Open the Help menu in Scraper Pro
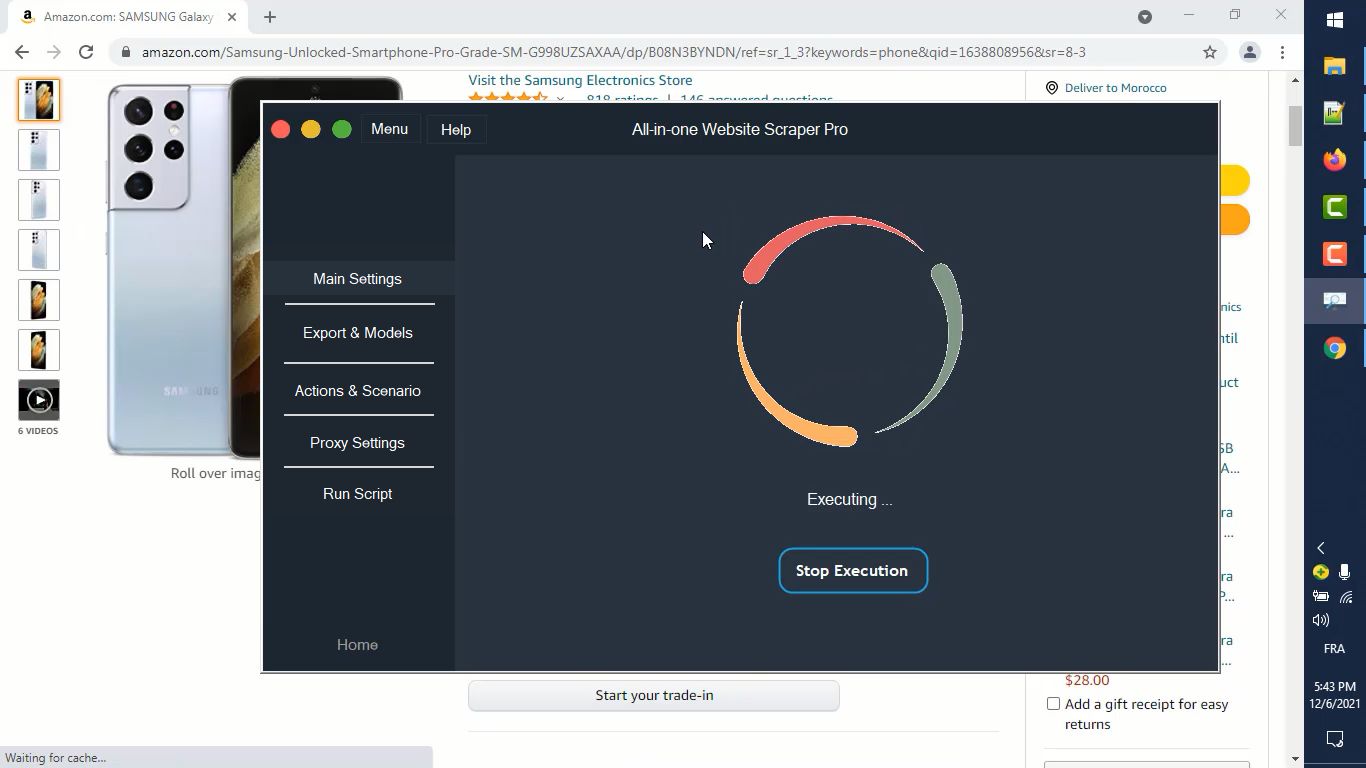The height and width of the screenshot is (768, 1366). [456, 129]
